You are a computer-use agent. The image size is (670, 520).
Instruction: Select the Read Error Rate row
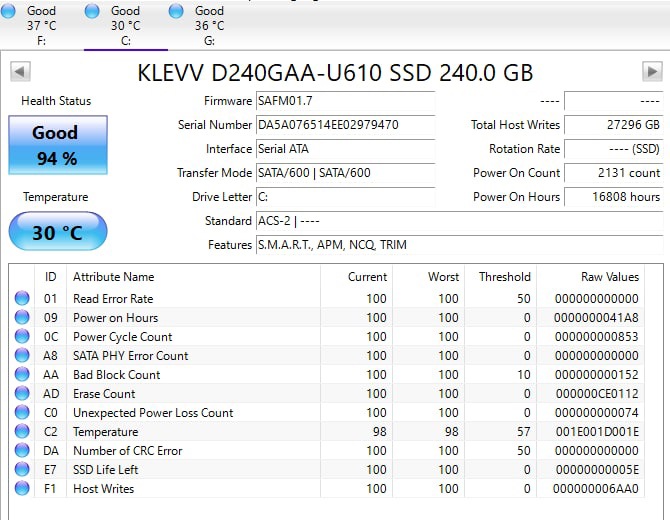327,298
